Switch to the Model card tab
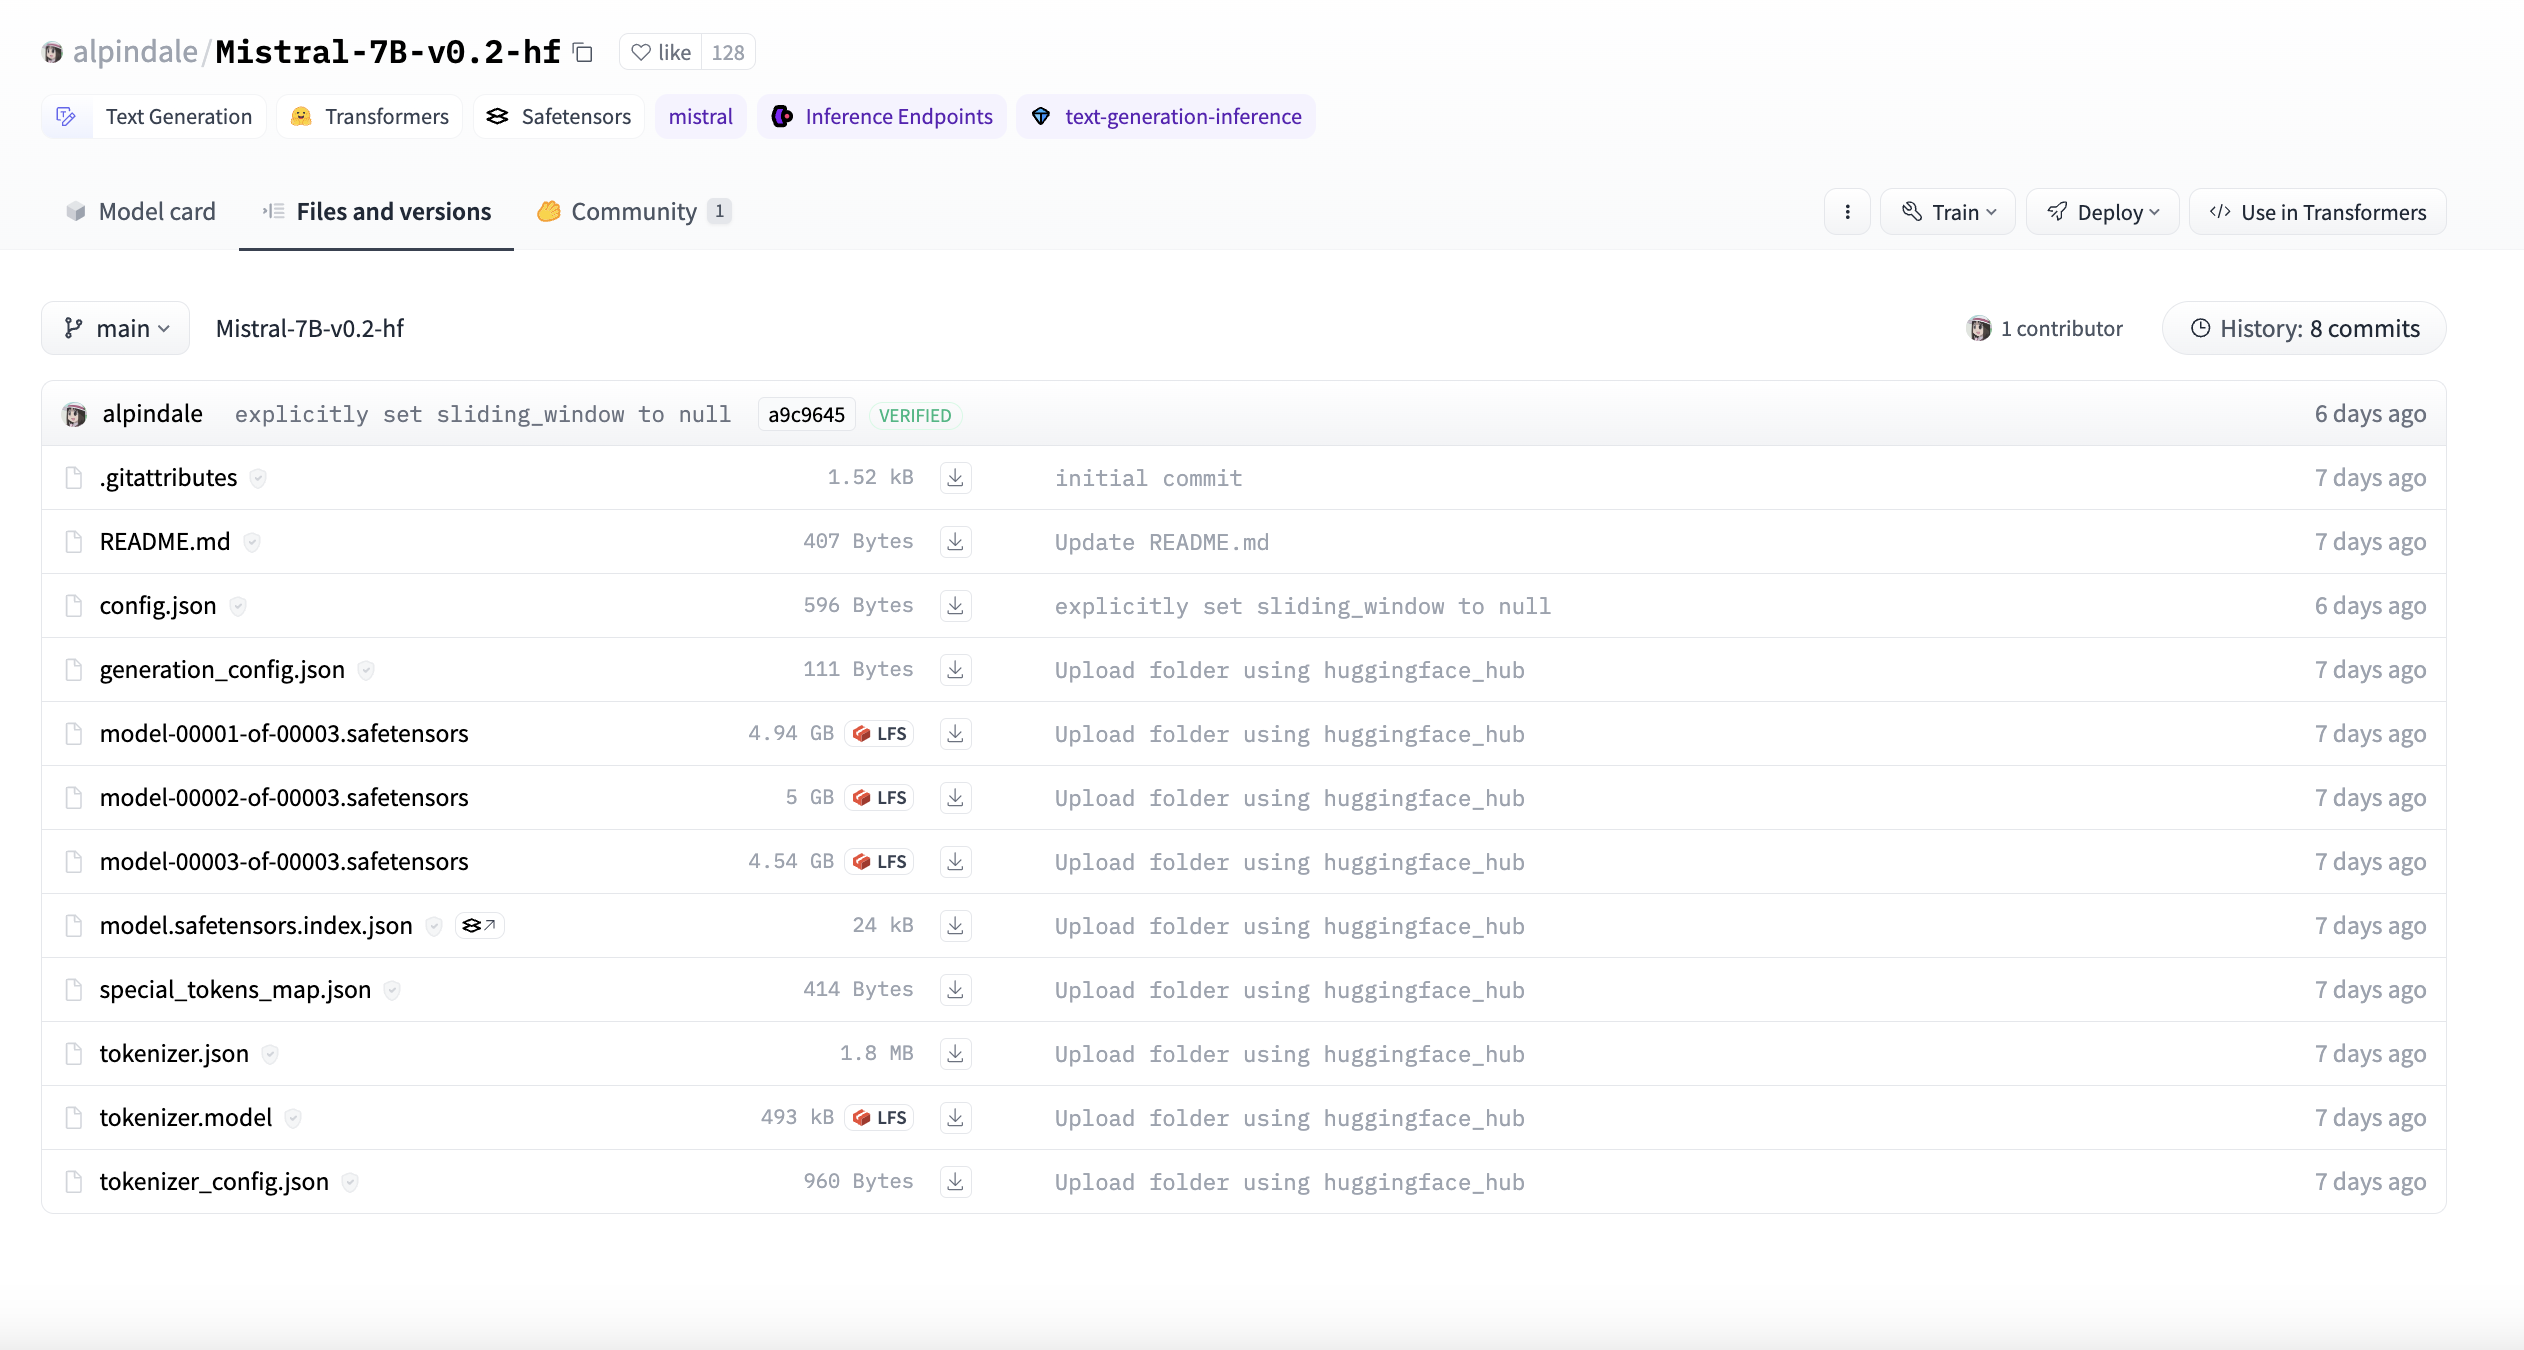2524x1350 pixels. pyautogui.click(x=139, y=211)
